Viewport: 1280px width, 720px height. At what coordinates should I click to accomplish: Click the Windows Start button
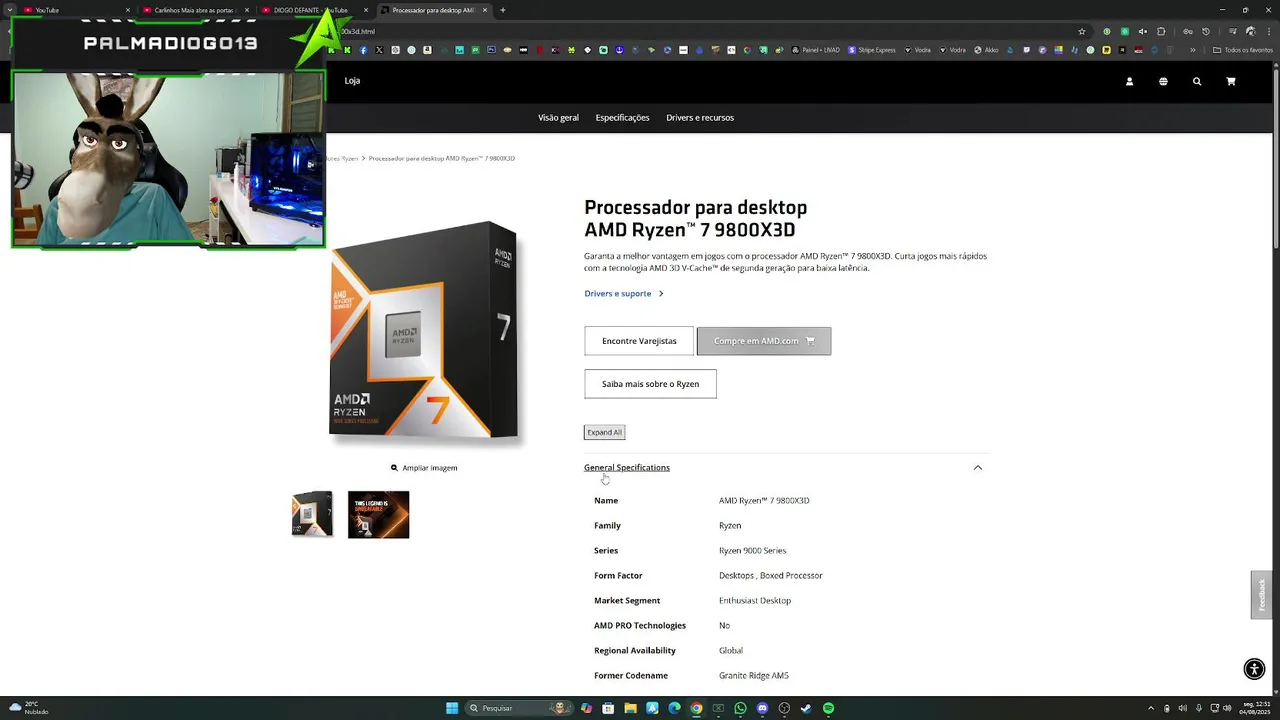pos(452,708)
